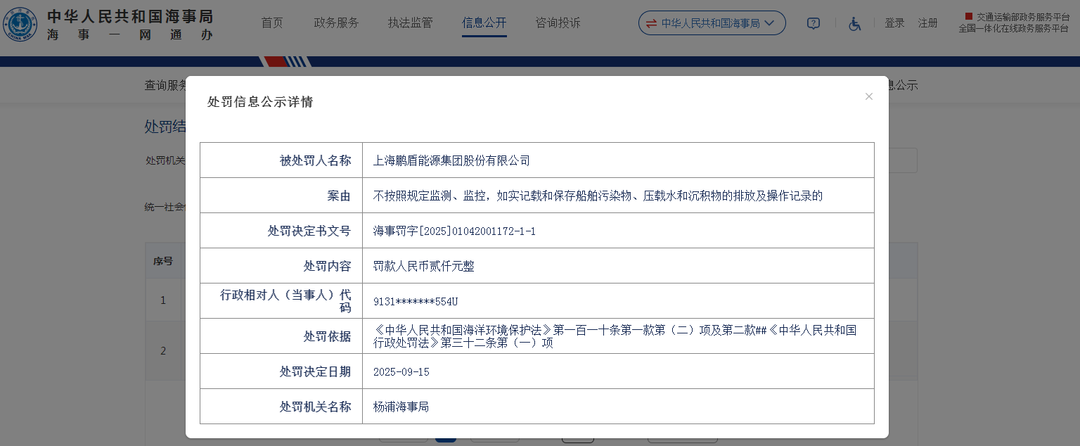
Task: Open the help question mark icon
Action: (813, 23)
